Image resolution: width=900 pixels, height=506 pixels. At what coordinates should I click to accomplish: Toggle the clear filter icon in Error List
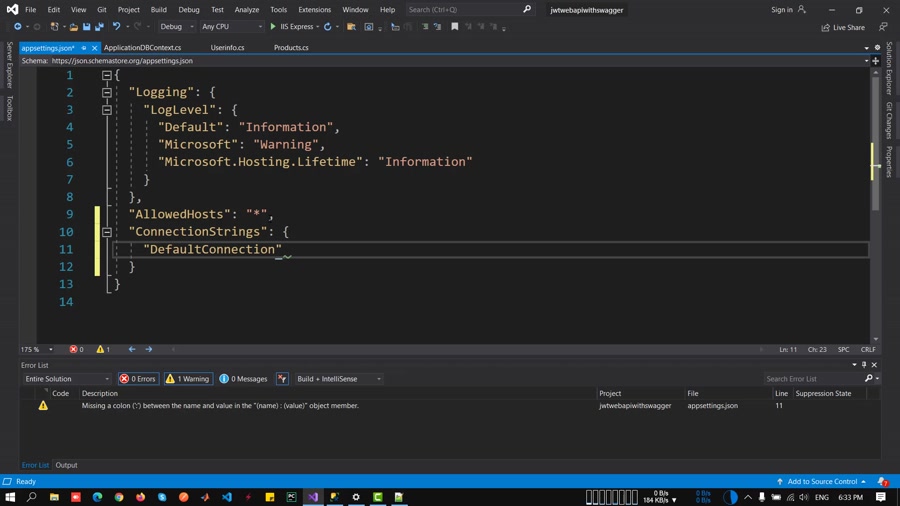pos(282,379)
